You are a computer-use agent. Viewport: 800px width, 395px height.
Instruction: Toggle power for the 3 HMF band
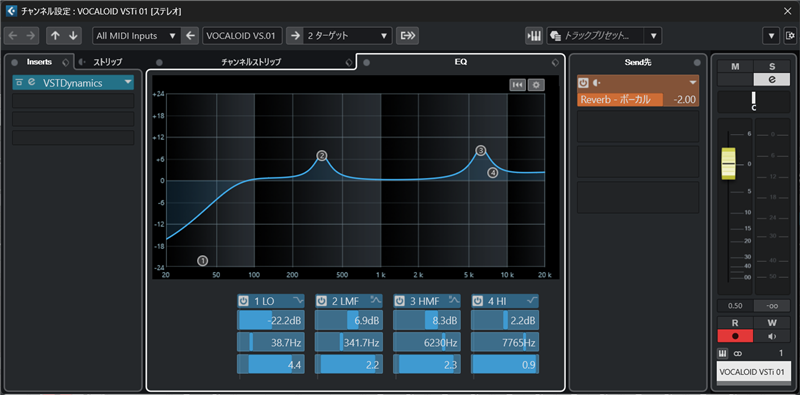click(x=400, y=301)
